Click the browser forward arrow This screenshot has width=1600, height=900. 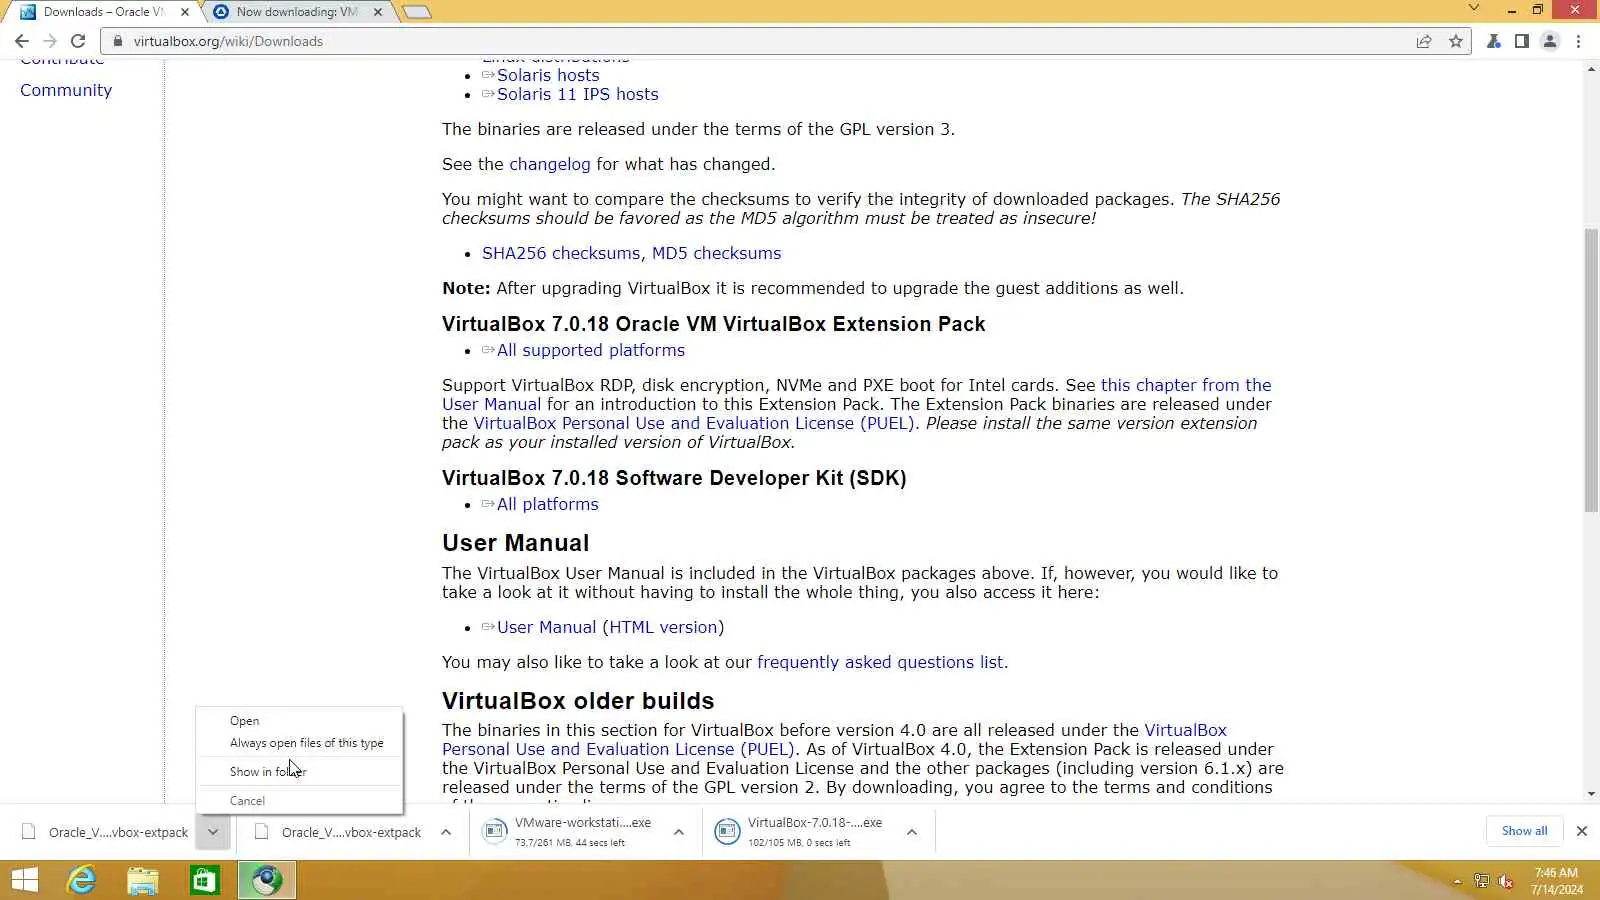[50, 41]
